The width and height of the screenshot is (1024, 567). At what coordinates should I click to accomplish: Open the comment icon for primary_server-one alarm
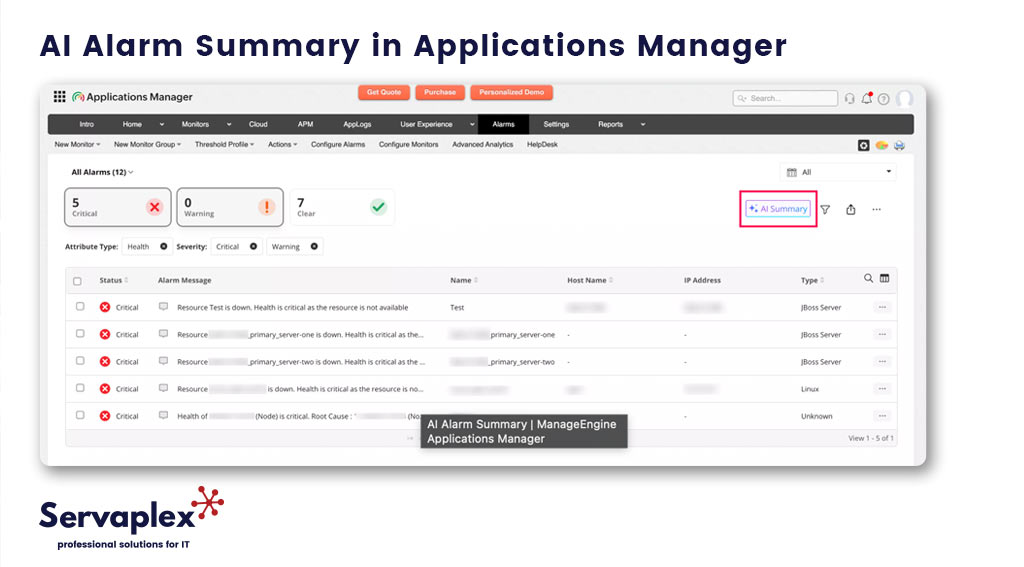point(163,334)
